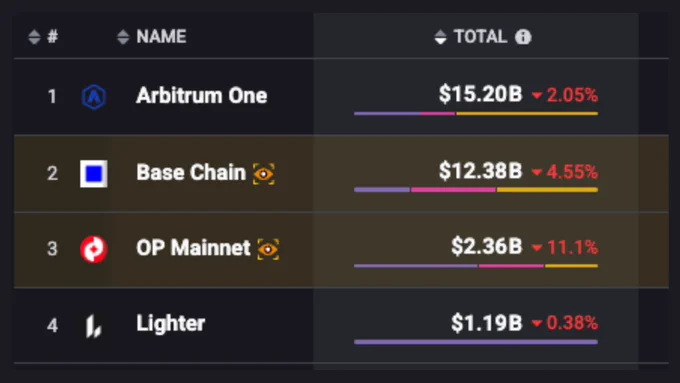This screenshot has height=383, width=680.
Task: Click the Arbitrum One value breakdown bar
Action: [476, 114]
